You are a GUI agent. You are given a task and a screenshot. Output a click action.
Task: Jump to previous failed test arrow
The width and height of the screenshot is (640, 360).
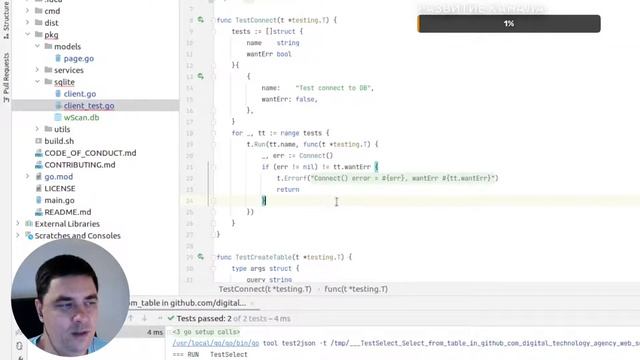click(x=131, y=318)
